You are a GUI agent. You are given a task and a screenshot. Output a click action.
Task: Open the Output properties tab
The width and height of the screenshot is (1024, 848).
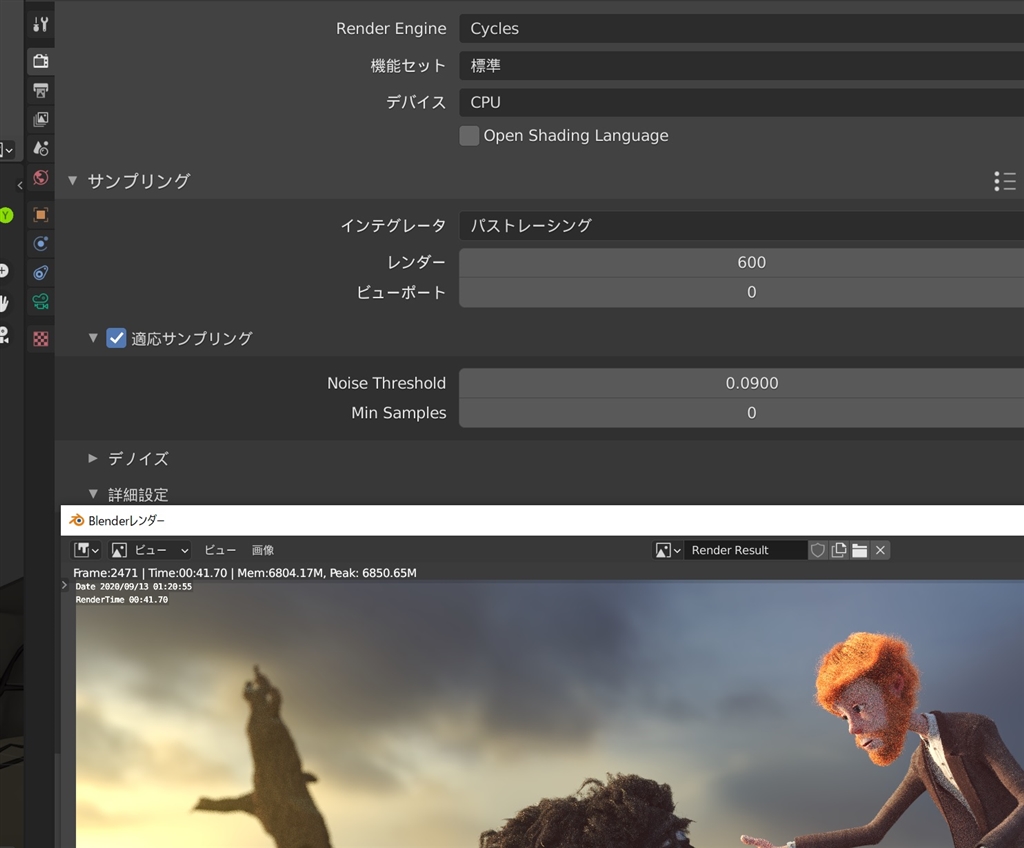40,90
